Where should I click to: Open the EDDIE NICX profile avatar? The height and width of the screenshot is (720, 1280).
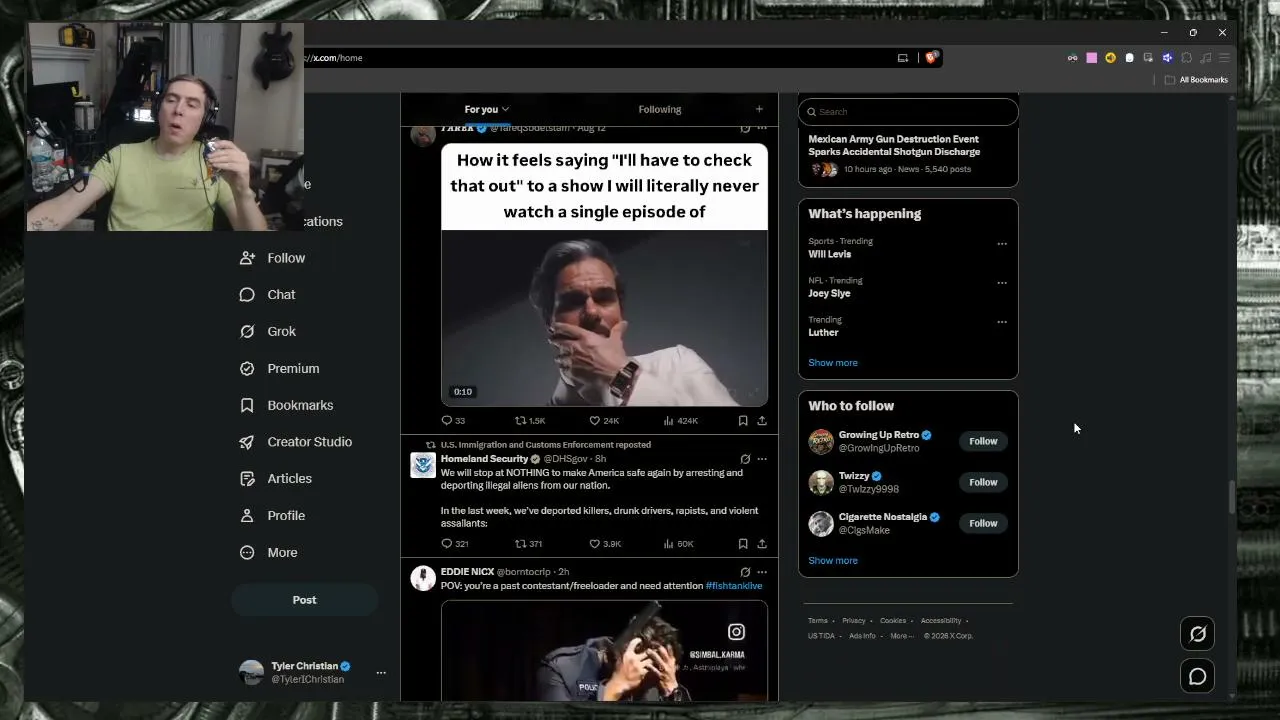click(423, 578)
